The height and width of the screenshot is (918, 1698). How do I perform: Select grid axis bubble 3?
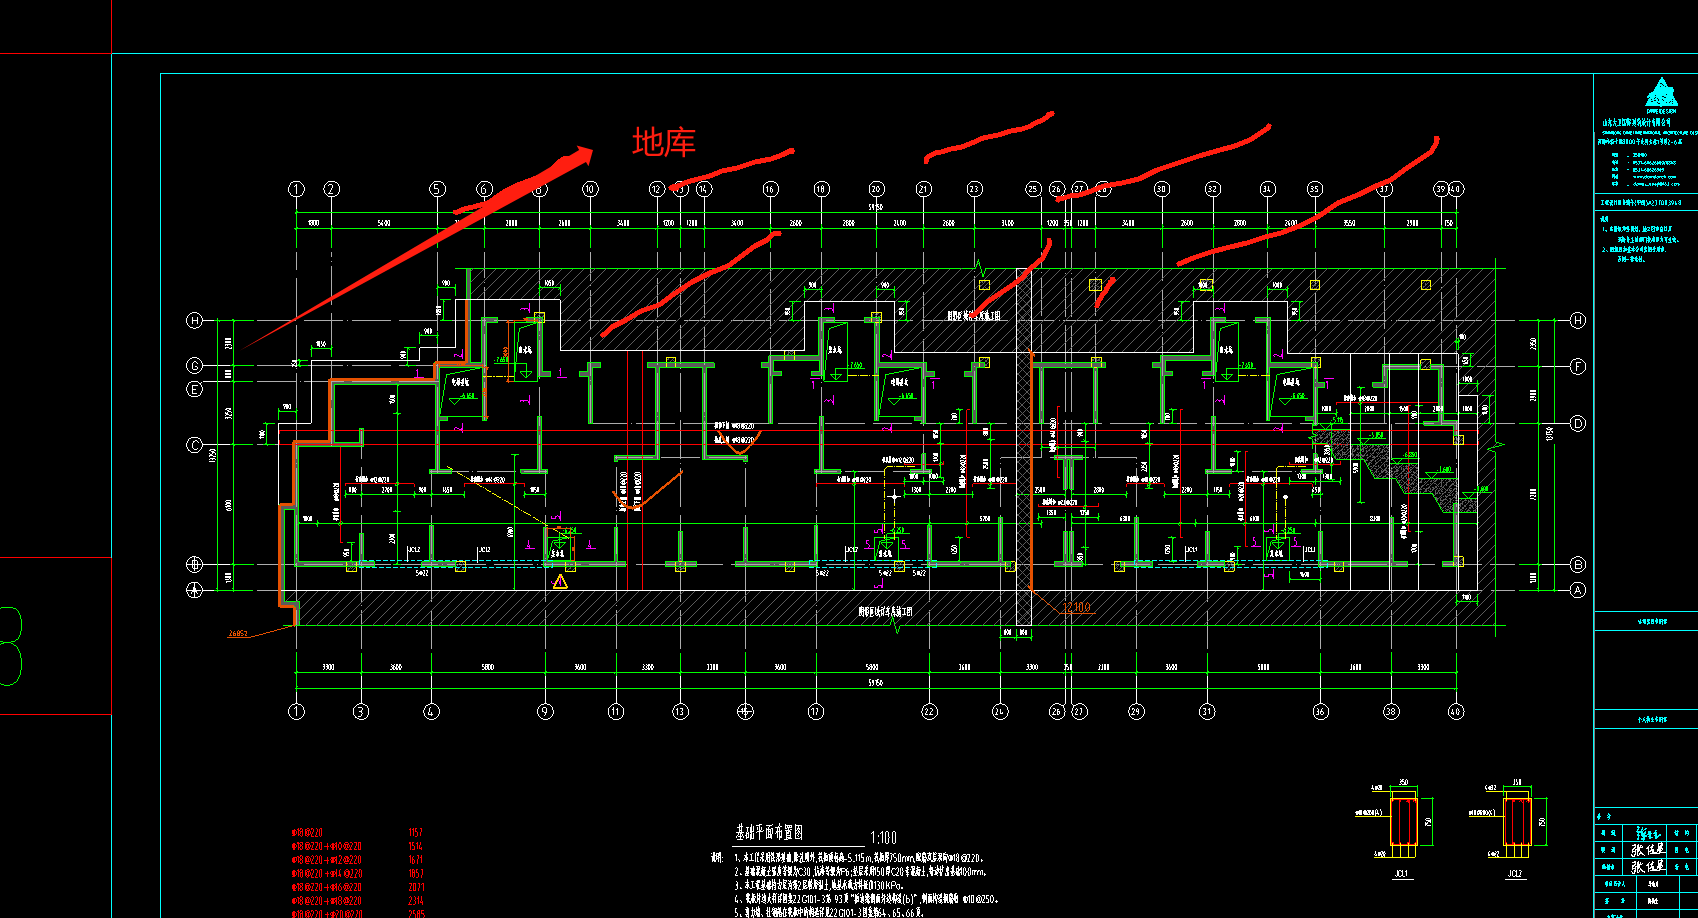361,712
